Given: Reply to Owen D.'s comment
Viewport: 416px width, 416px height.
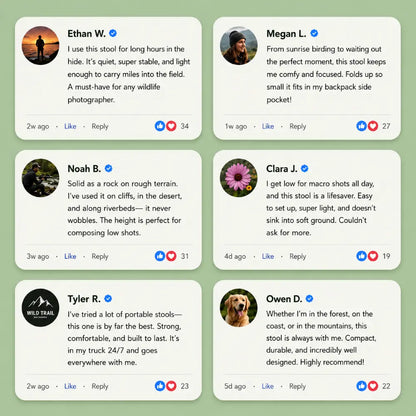Looking at the screenshot, I should click(298, 387).
